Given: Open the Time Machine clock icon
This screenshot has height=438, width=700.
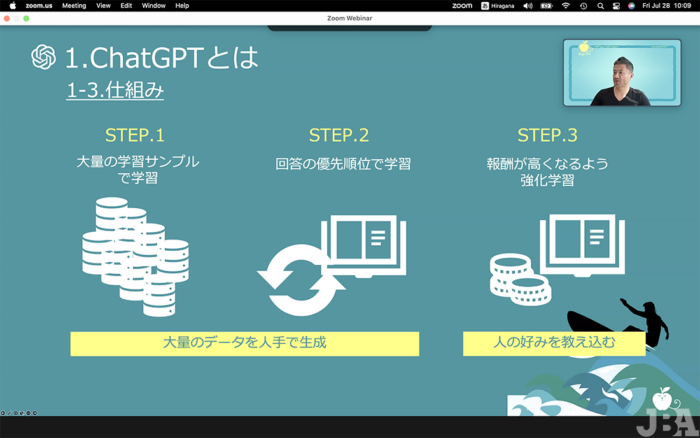Looking at the screenshot, I should pyautogui.click(x=583, y=6).
